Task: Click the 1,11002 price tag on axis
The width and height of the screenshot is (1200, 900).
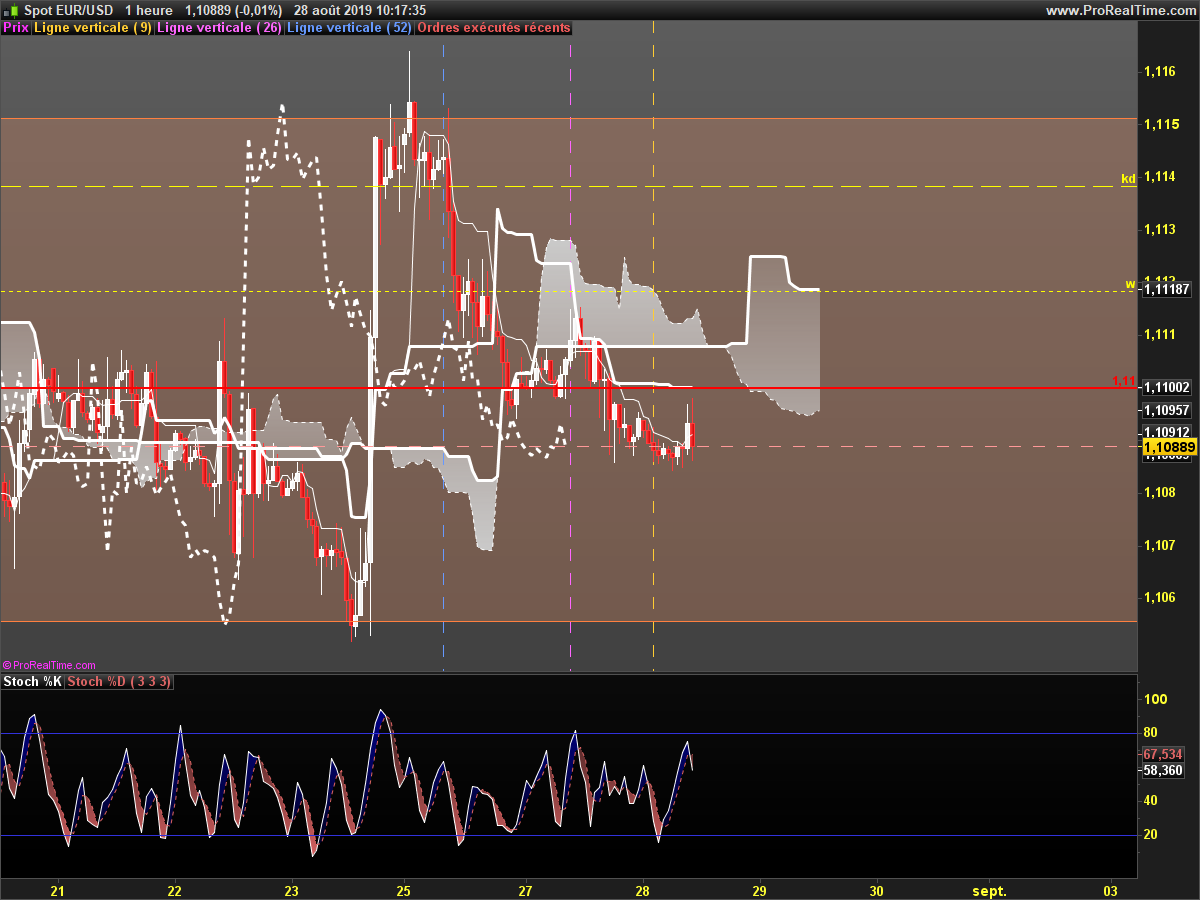Action: (x=1166, y=387)
